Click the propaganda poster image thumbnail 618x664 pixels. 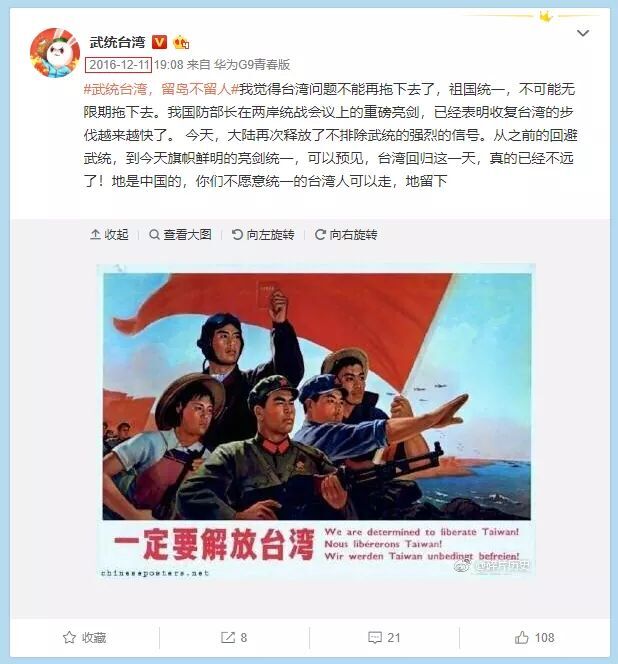click(316, 420)
